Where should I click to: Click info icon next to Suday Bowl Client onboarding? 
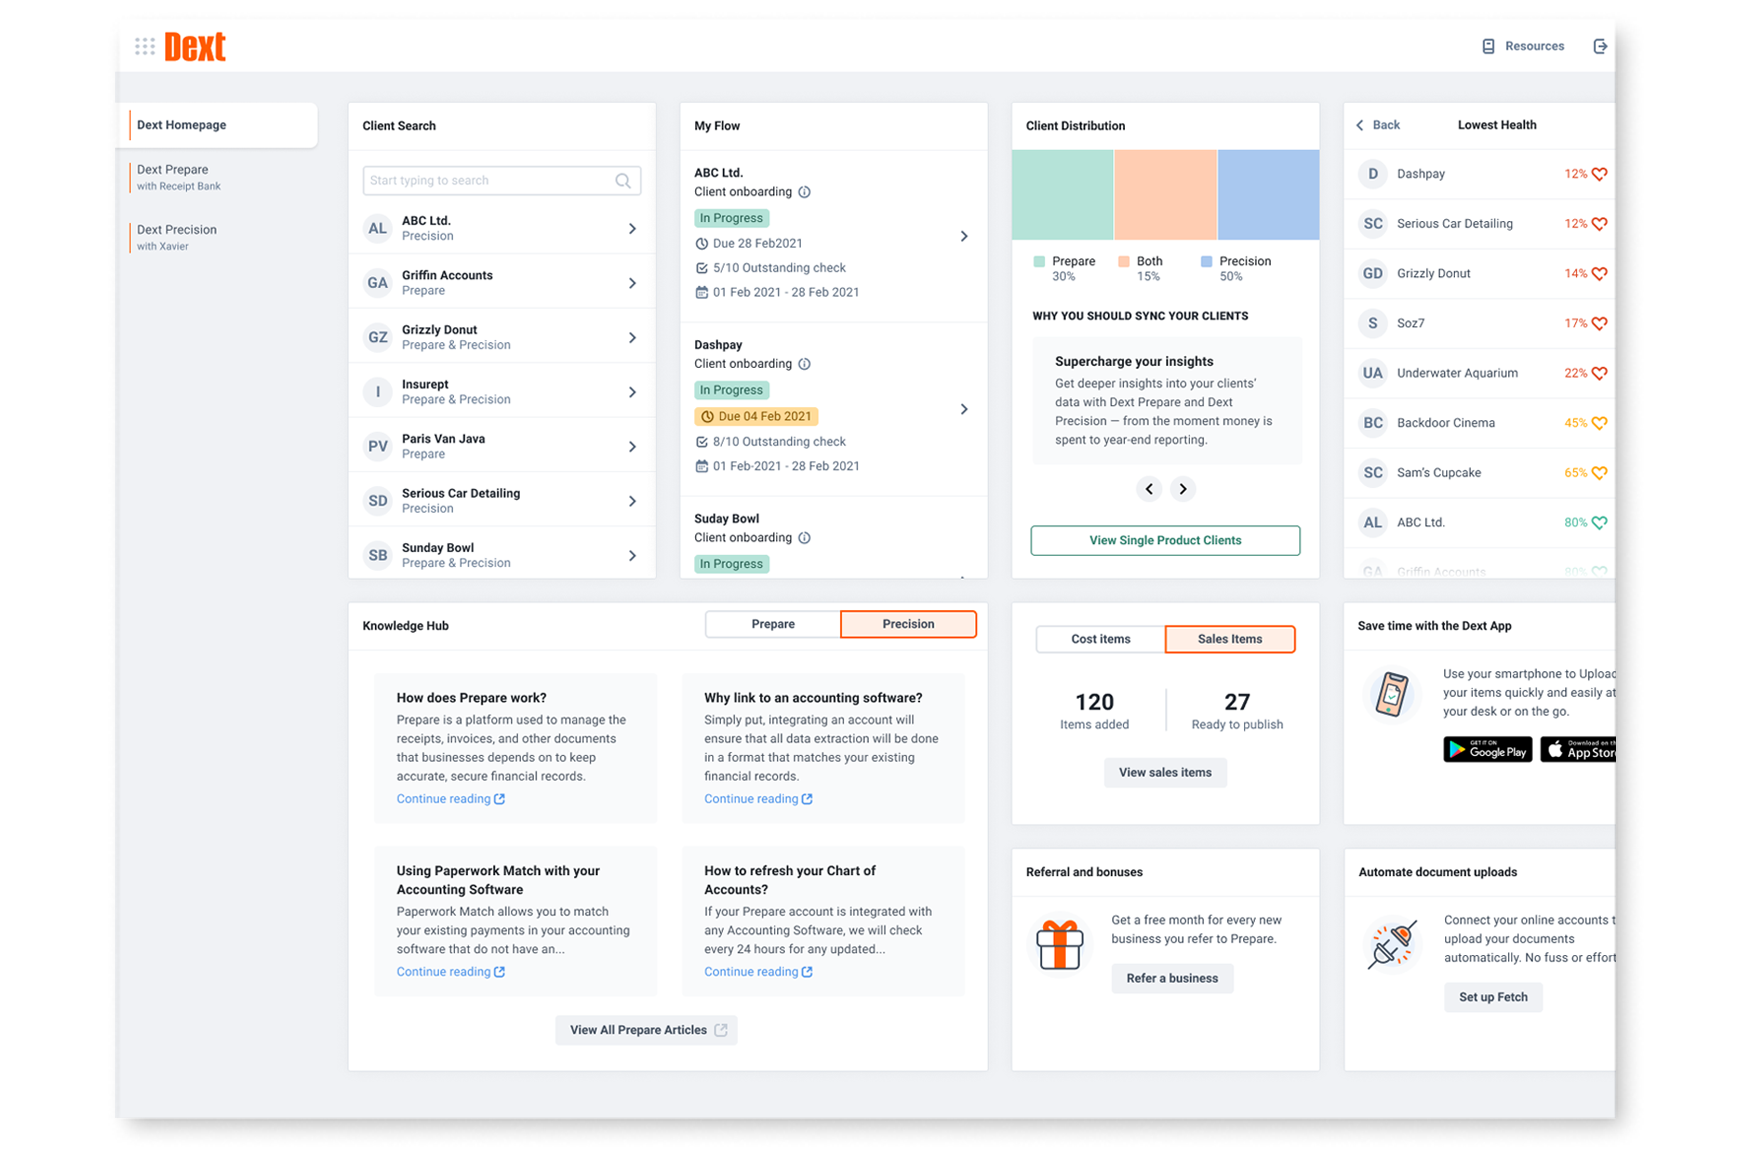[804, 538]
